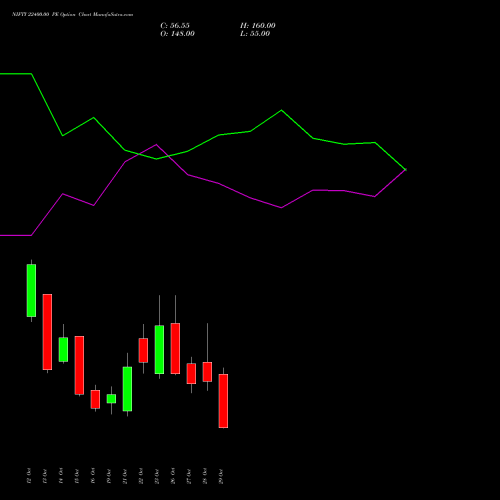Click the low value 'L: 55.00'
Viewport: 500px width, 500px height.
pyautogui.click(x=255, y=34)
